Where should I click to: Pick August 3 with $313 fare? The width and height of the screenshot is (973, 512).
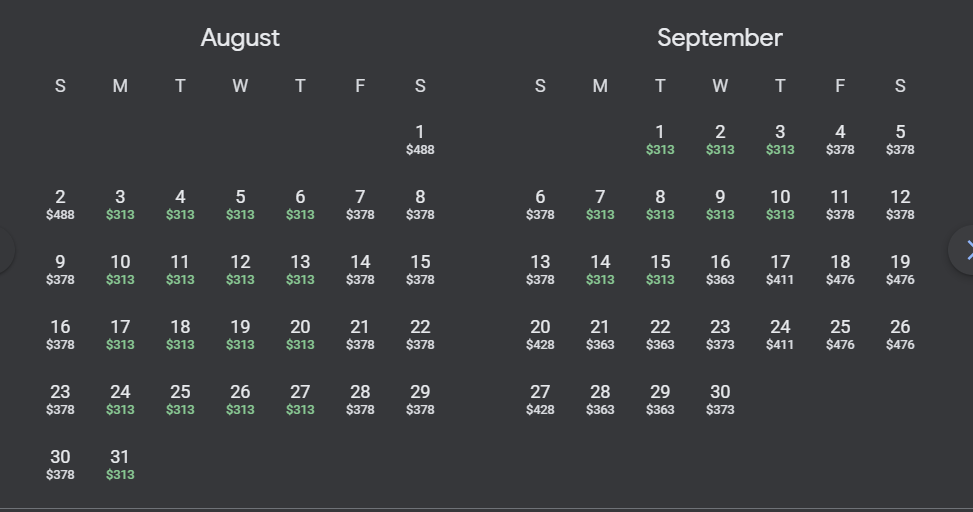tap(120, 204)
